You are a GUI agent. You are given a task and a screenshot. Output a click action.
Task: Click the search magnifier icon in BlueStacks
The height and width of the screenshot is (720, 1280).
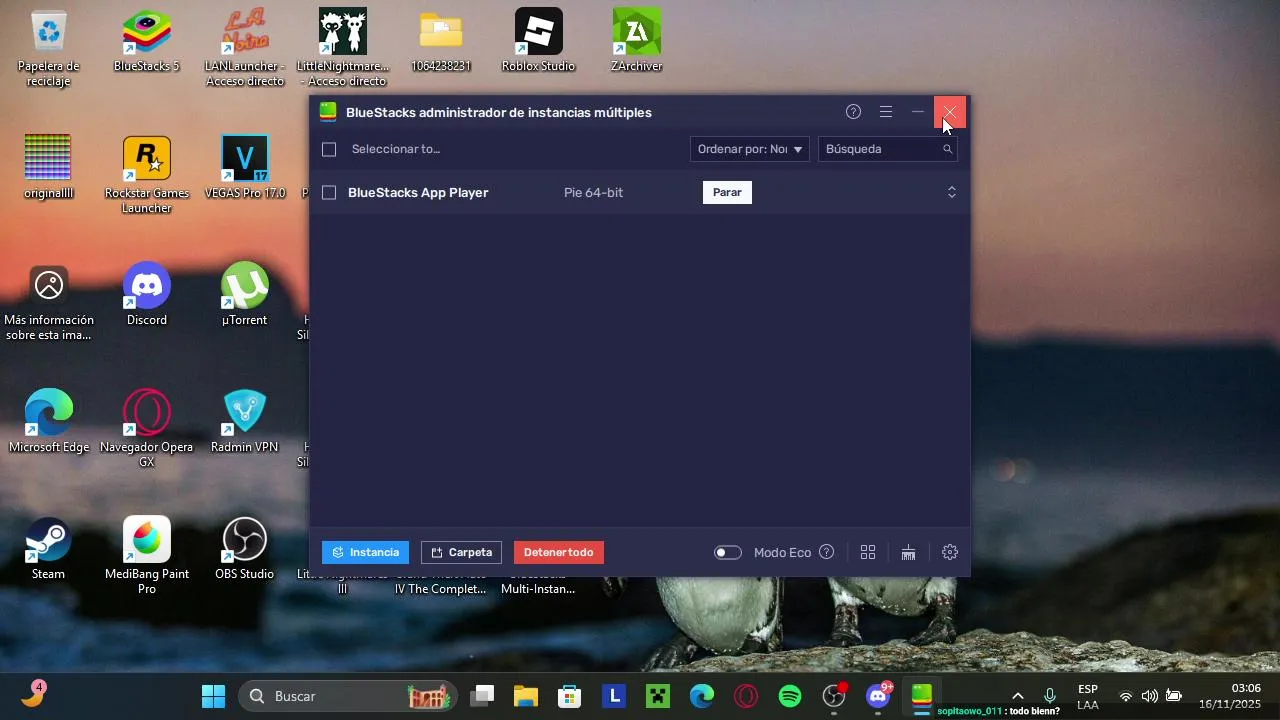tap(947, 149)
